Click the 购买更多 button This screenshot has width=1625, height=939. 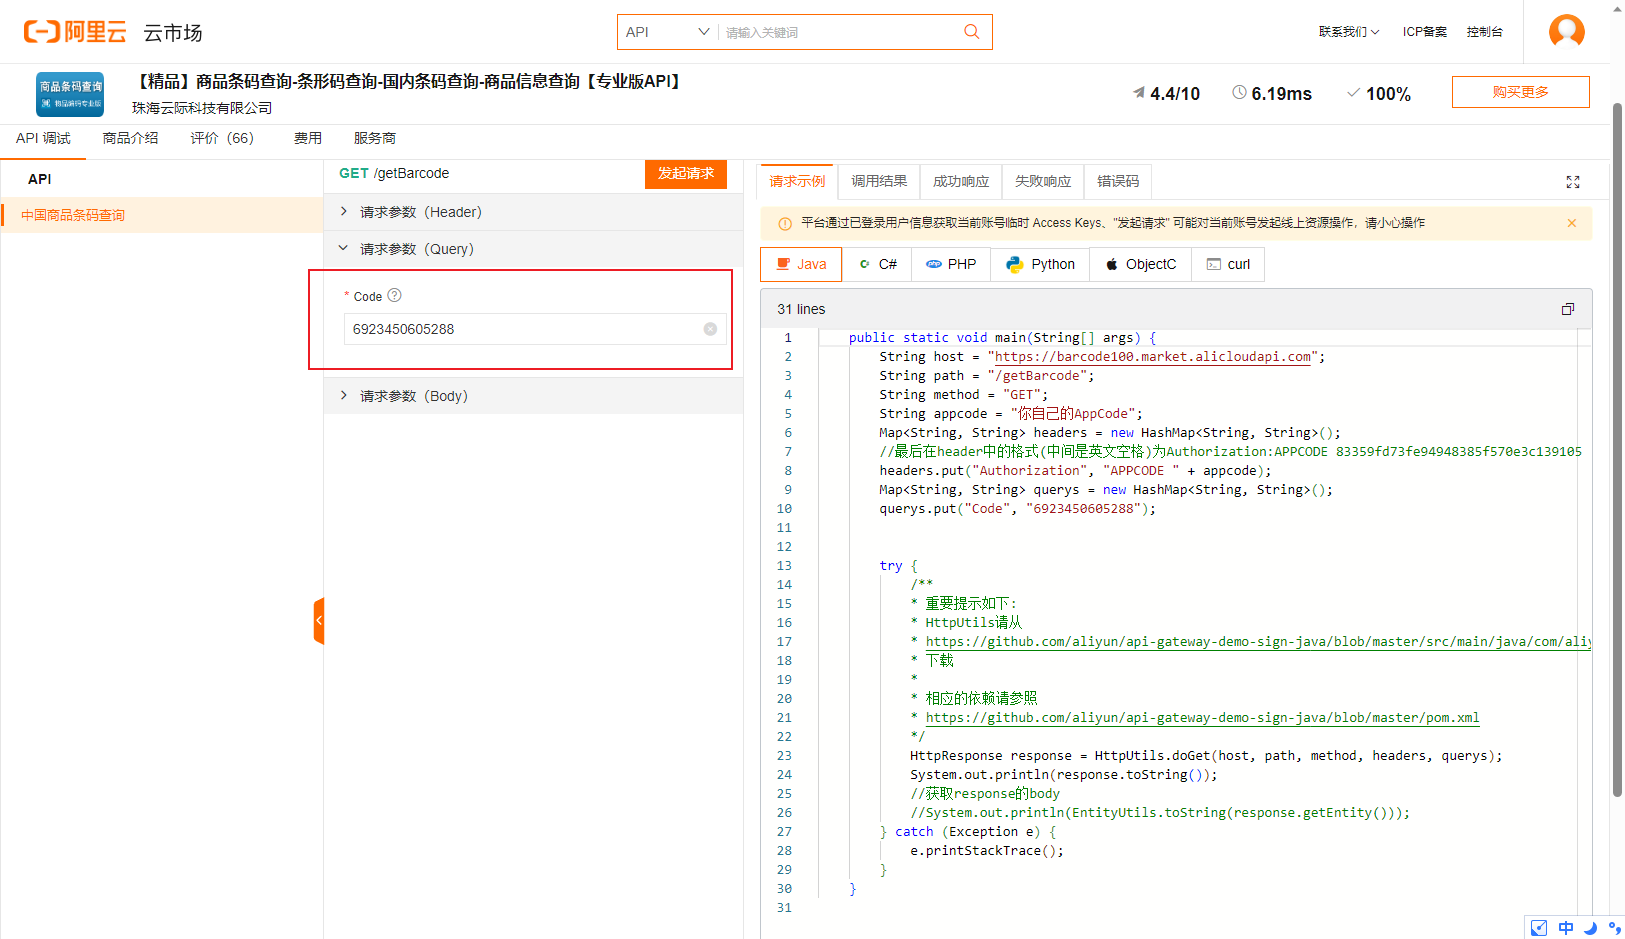(1520, 92)
